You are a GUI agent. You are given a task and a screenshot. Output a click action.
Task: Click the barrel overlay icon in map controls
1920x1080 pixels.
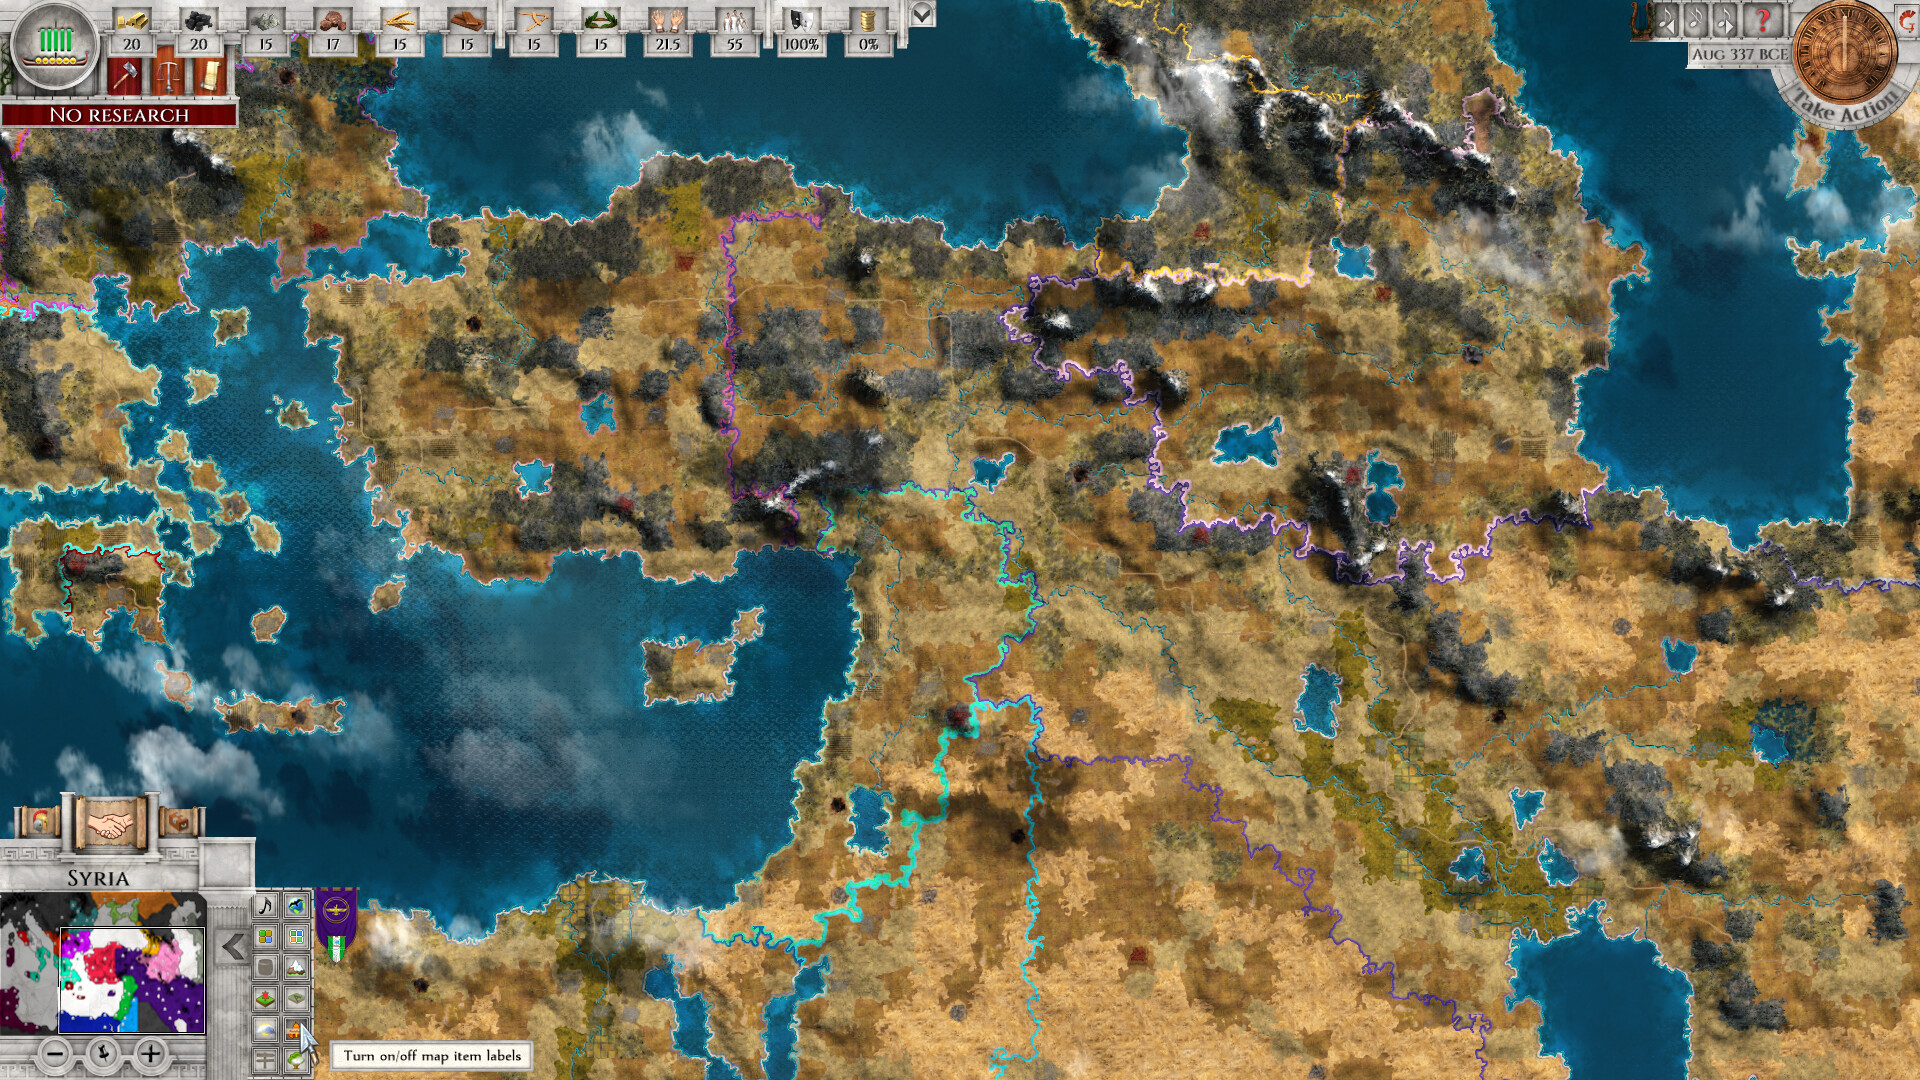coord(265,967)
